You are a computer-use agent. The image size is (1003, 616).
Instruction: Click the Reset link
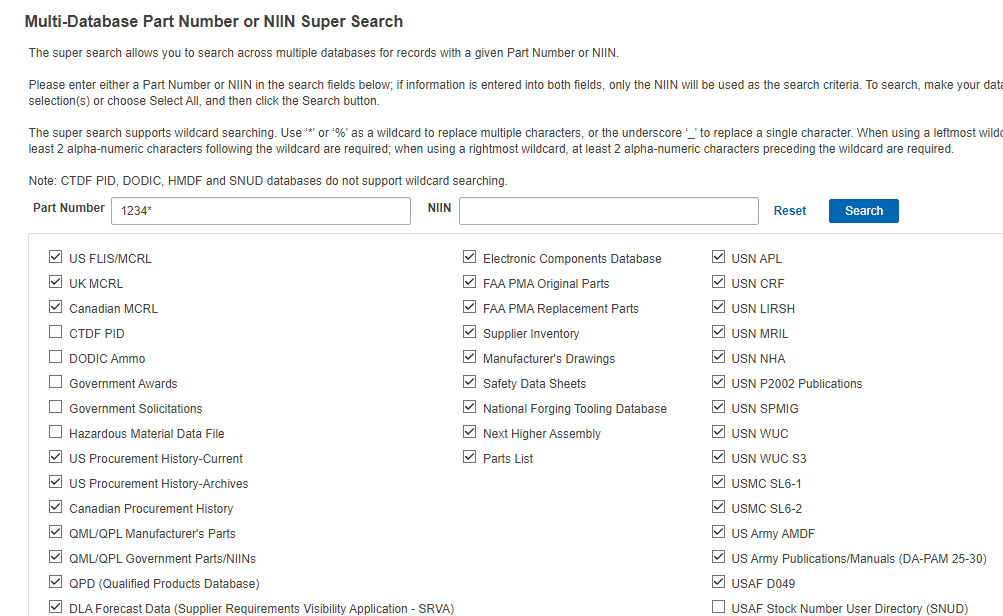tap(789, 211)
